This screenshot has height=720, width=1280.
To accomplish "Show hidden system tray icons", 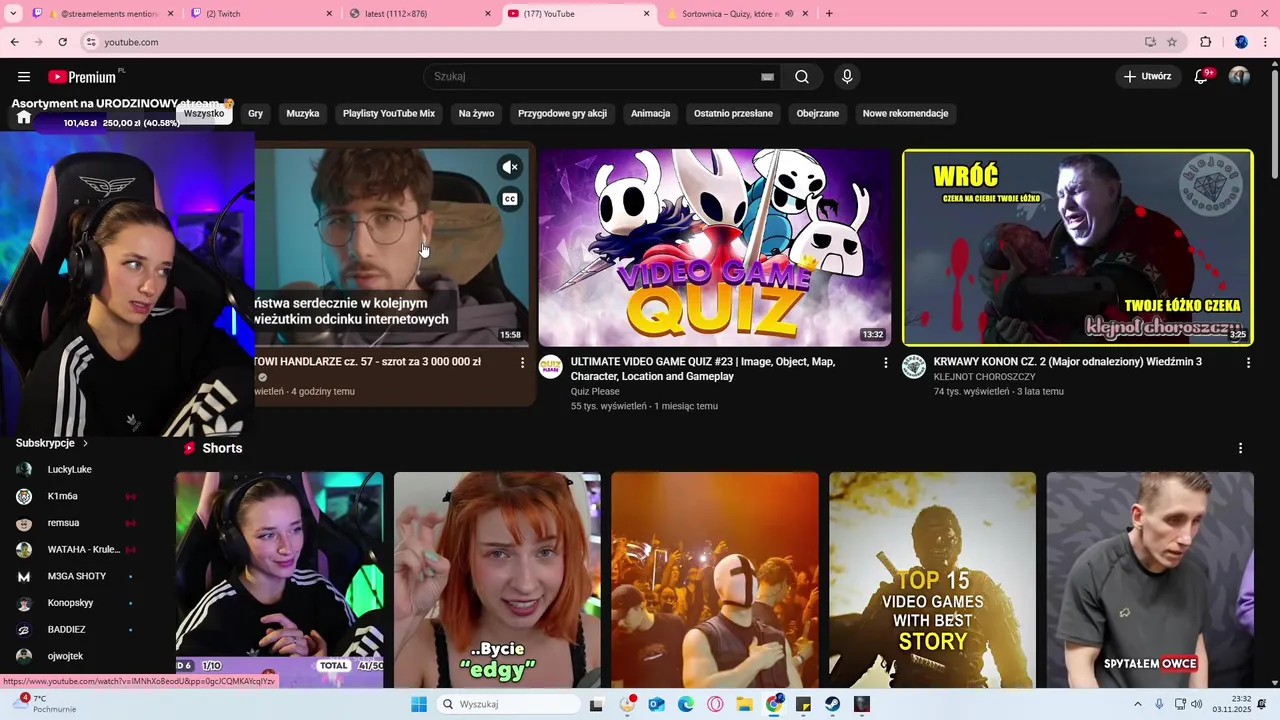I will (x=1137, y=704).
